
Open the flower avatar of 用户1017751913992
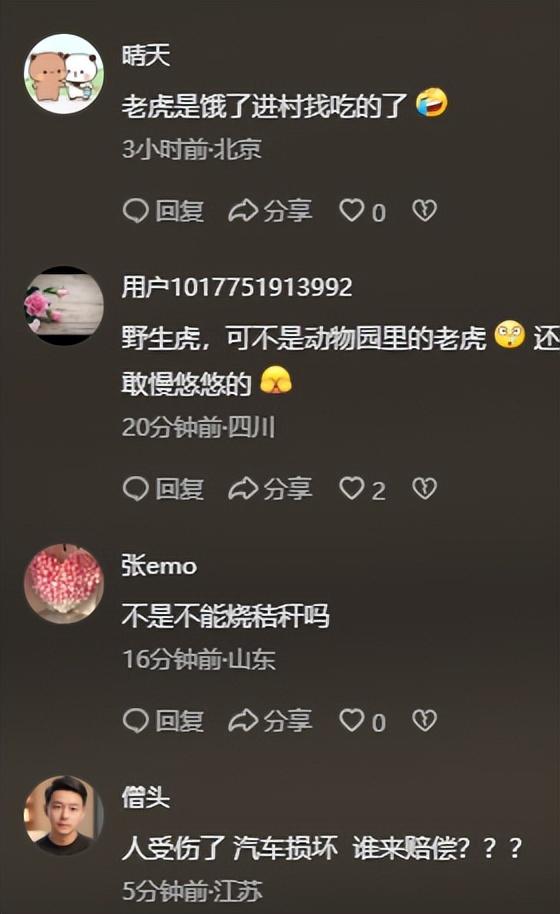[64, 306]
